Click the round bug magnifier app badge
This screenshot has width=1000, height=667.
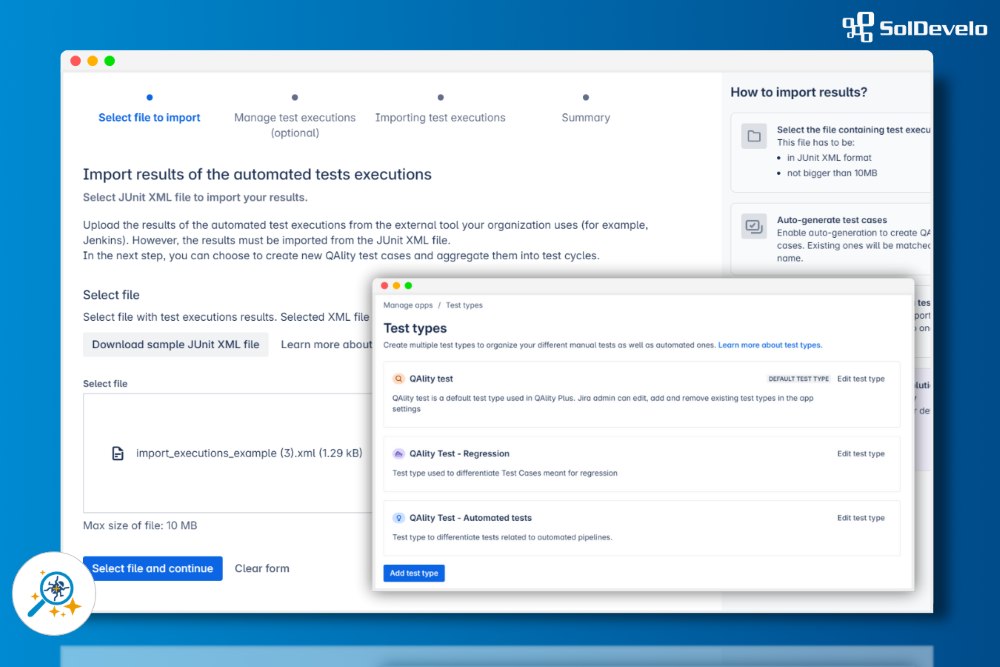click(x=54, y=593)
